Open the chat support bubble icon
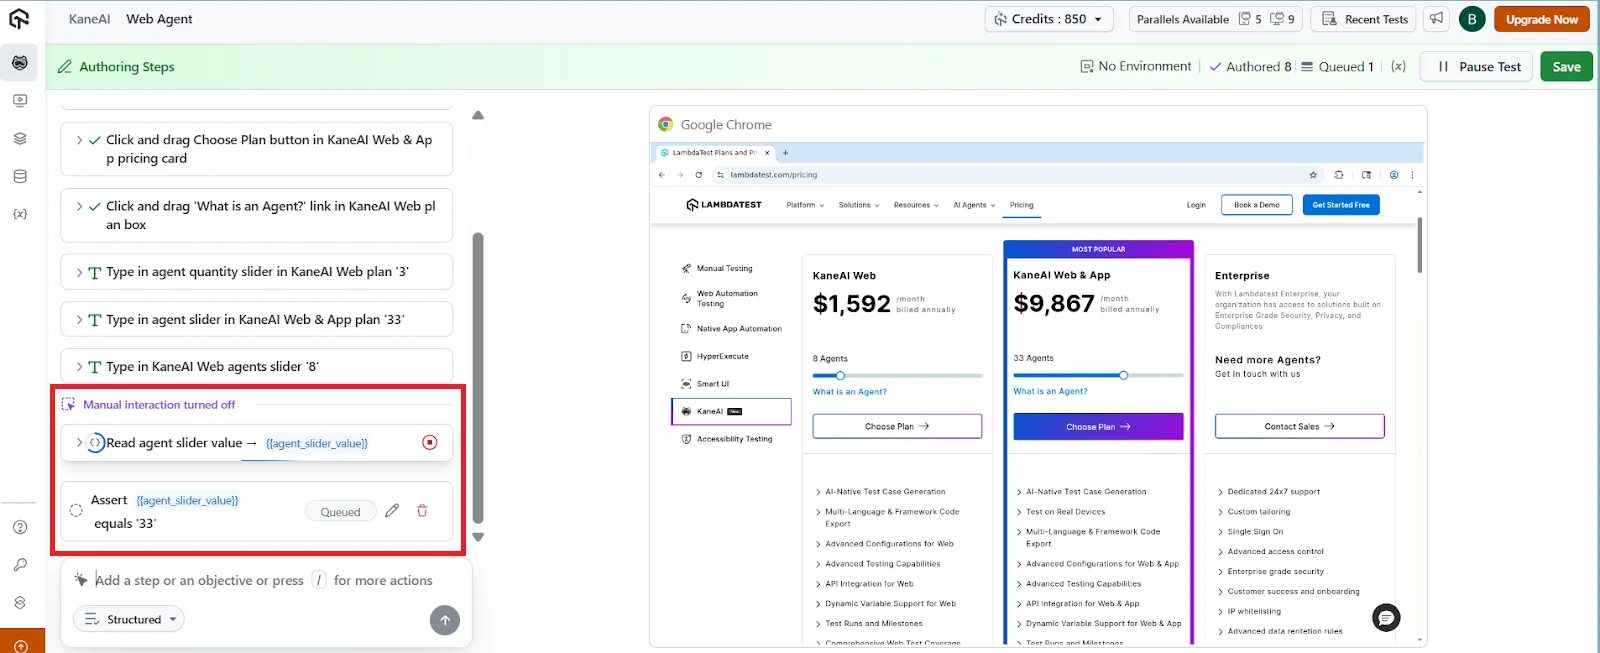This screenshot has width=1600, height=653. tap(1386, 618)
